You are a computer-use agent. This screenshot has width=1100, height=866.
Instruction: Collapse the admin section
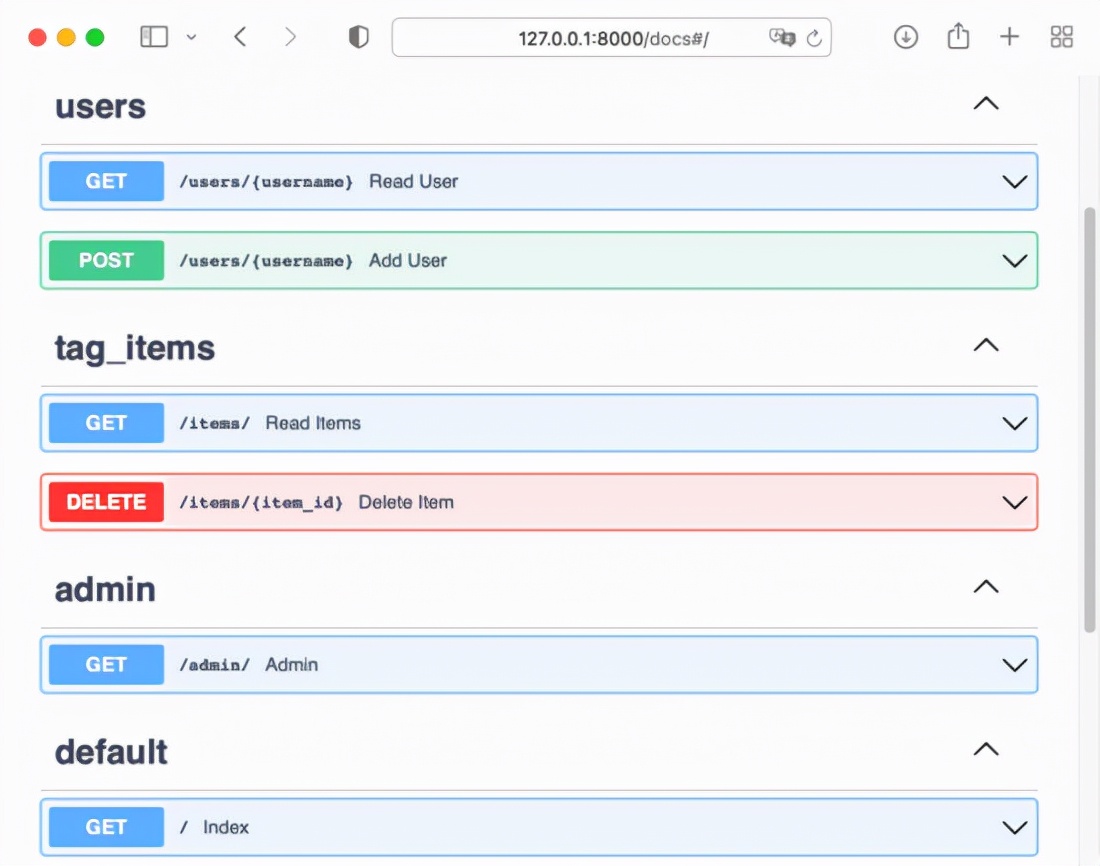click(x=986, y=587)
